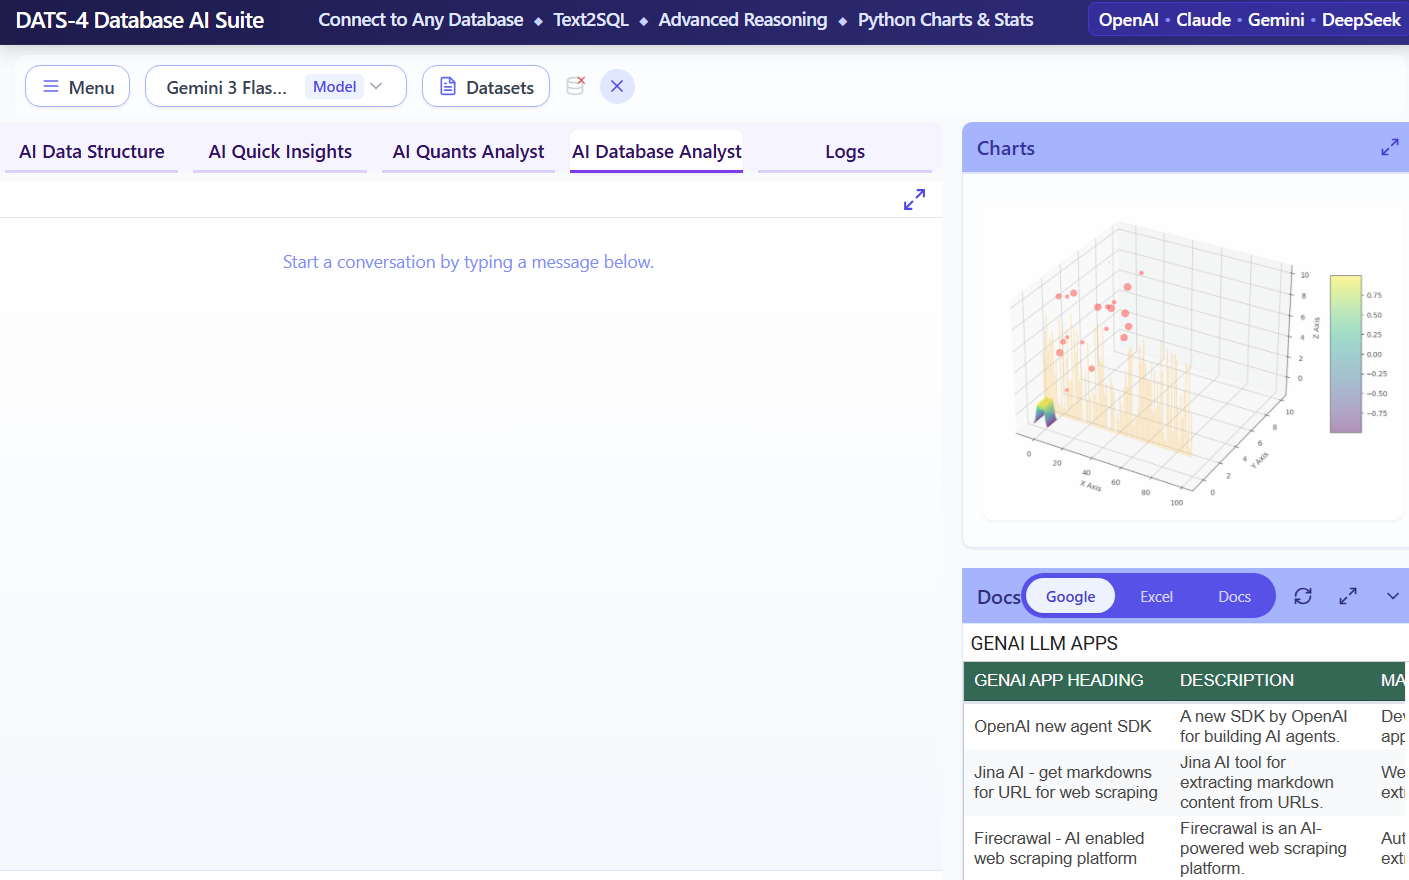The width and height of the screenshot is (1409, 880).
Task: Refresh the Docs panel
Action: click(1303, 596)
